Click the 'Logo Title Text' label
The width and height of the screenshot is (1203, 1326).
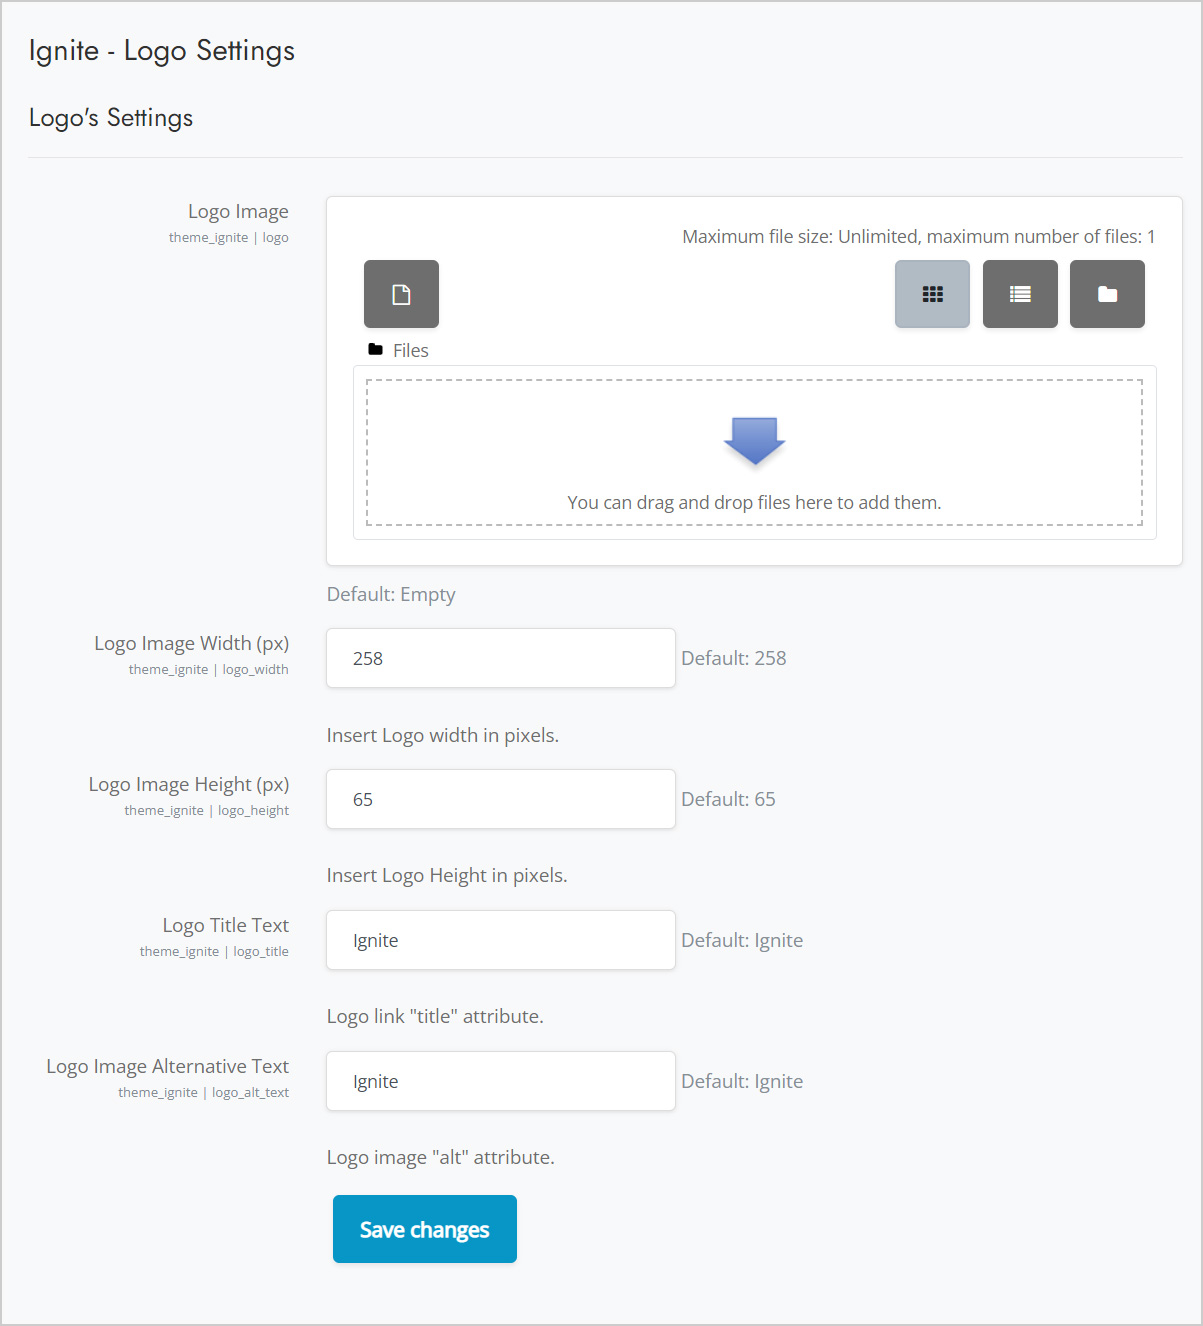[226, 925]
